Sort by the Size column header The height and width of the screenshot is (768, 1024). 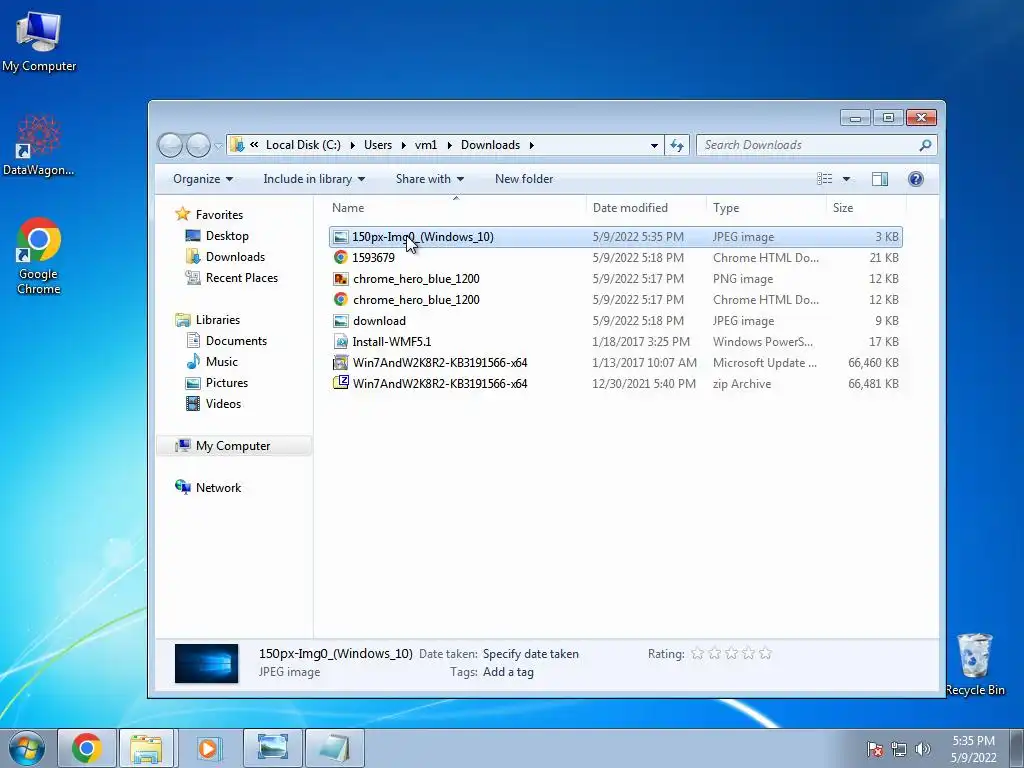866,208
